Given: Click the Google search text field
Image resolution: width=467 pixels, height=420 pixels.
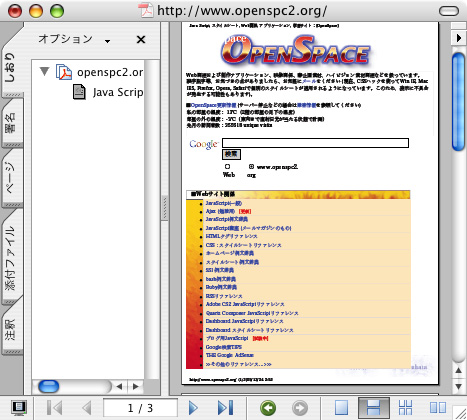Looking at the screenshot, I should 315,143.
